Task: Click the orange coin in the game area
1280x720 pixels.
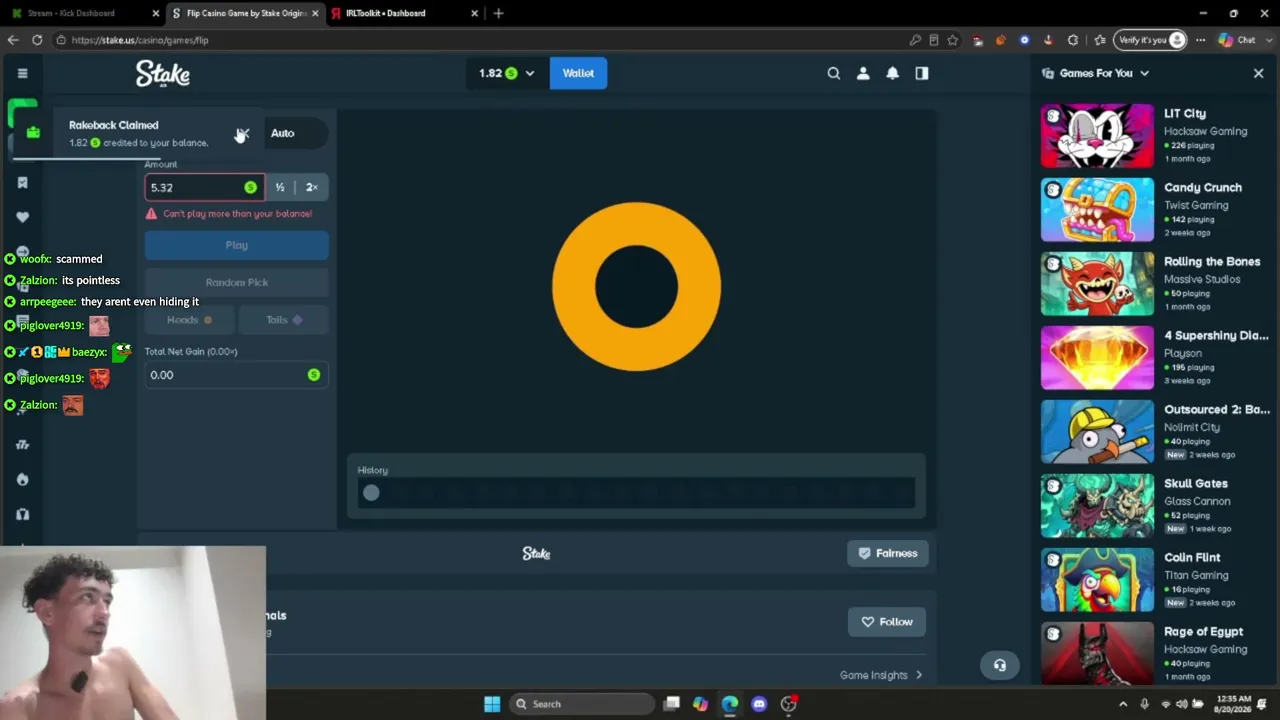Action: click(x=636, y=286)
